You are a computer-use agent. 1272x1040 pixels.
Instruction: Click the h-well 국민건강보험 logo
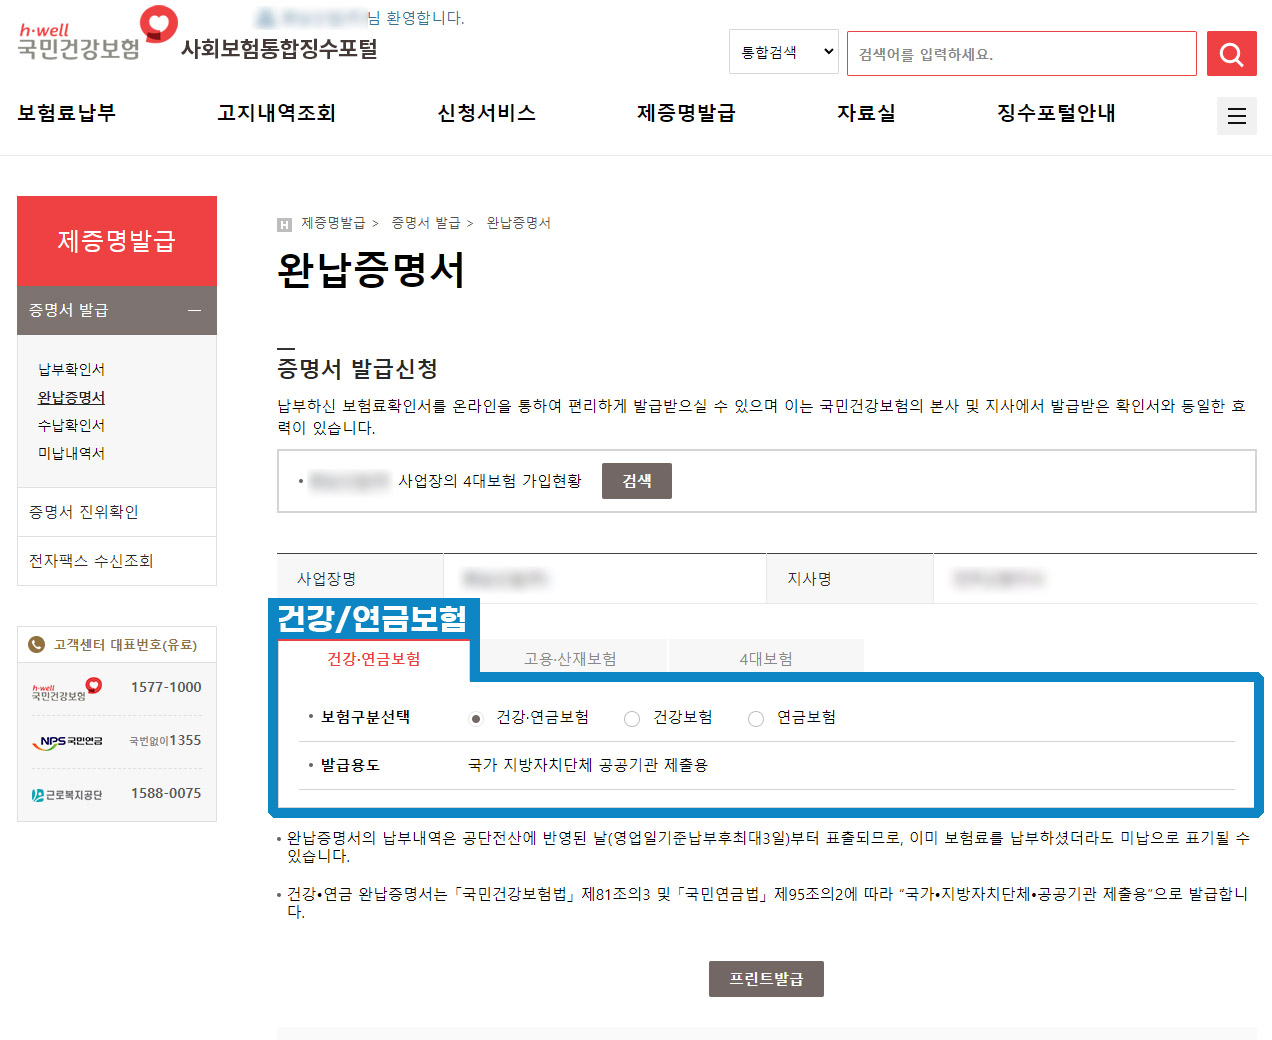97,35
